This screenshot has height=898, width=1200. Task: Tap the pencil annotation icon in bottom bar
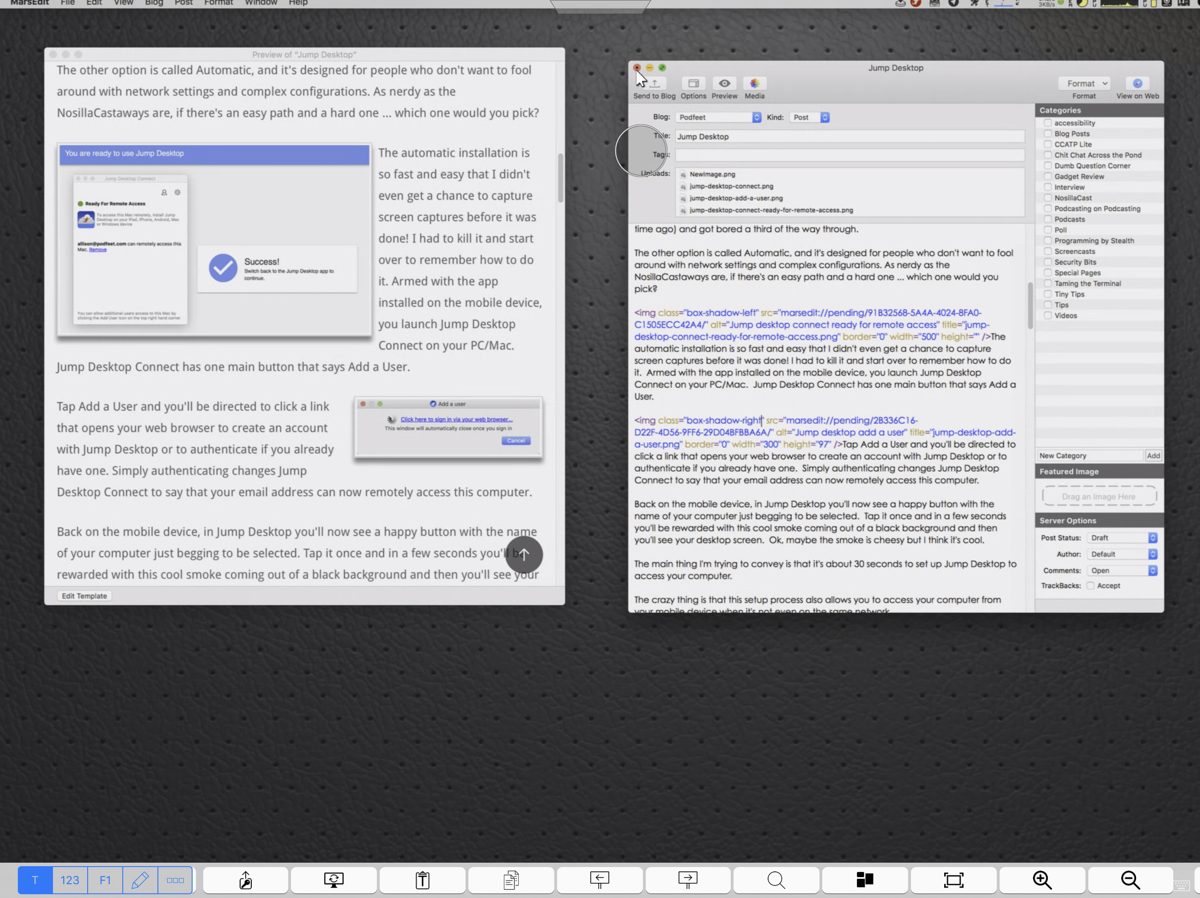pyautogui.click(x=140, y=880)
